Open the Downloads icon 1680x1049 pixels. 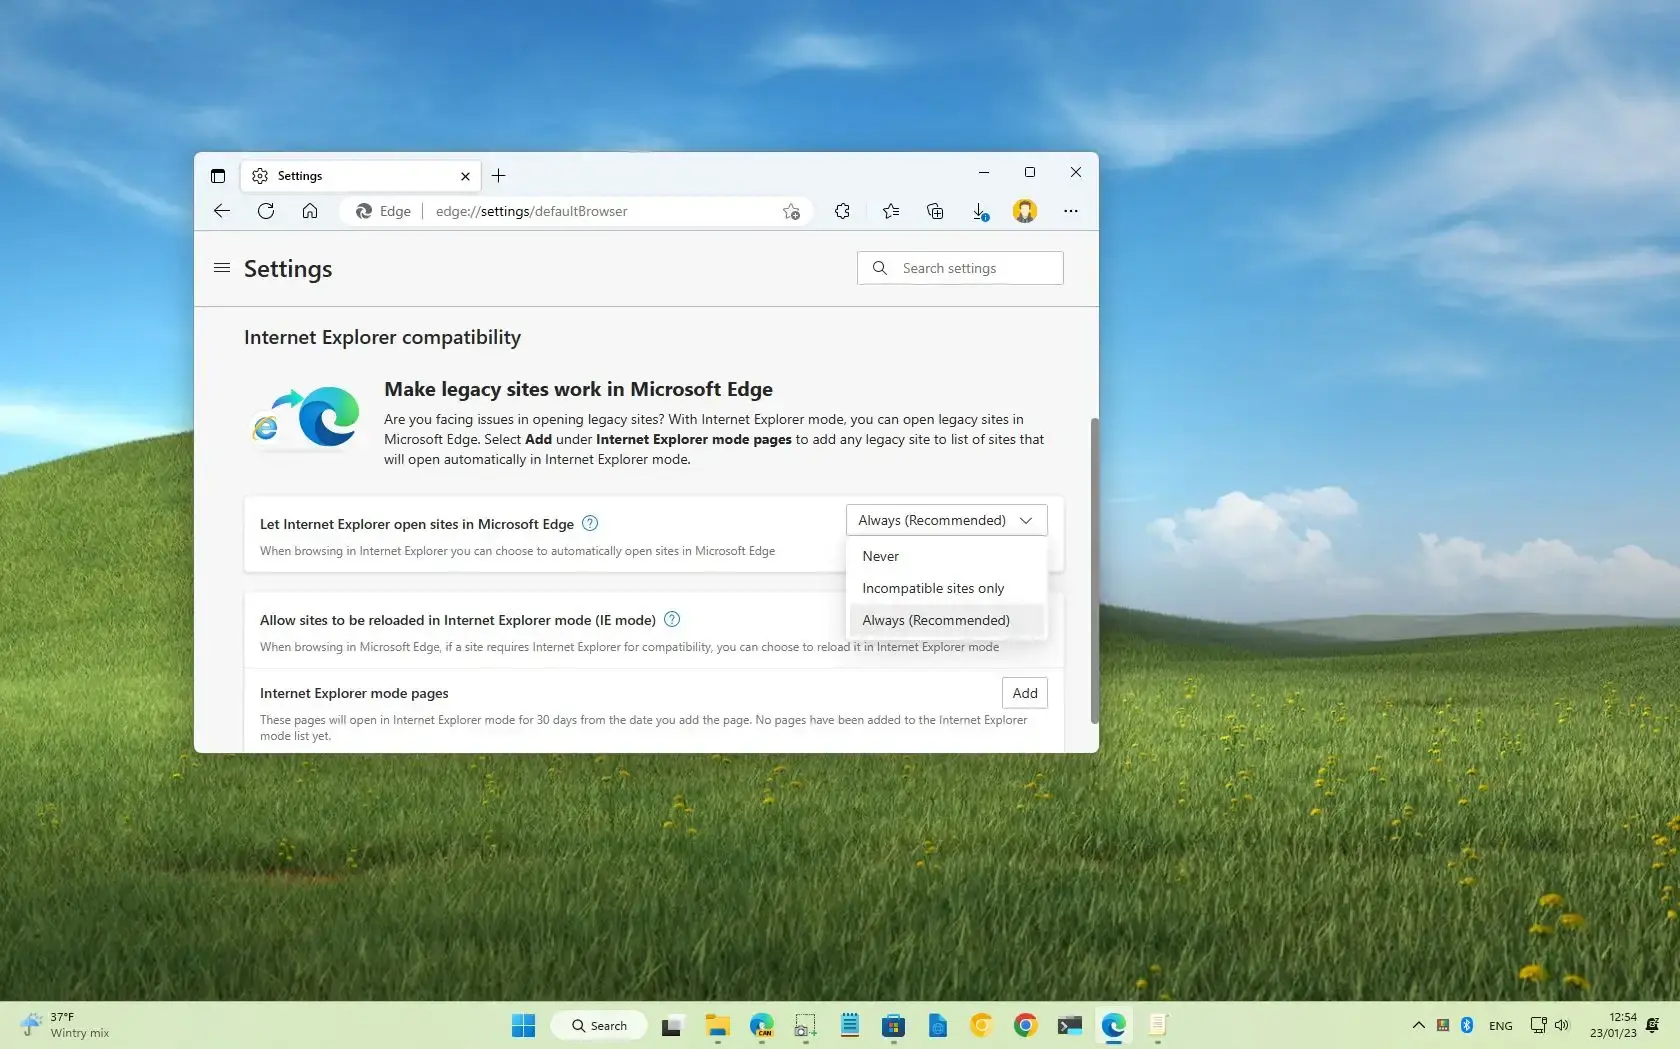(x=980, y=211)
